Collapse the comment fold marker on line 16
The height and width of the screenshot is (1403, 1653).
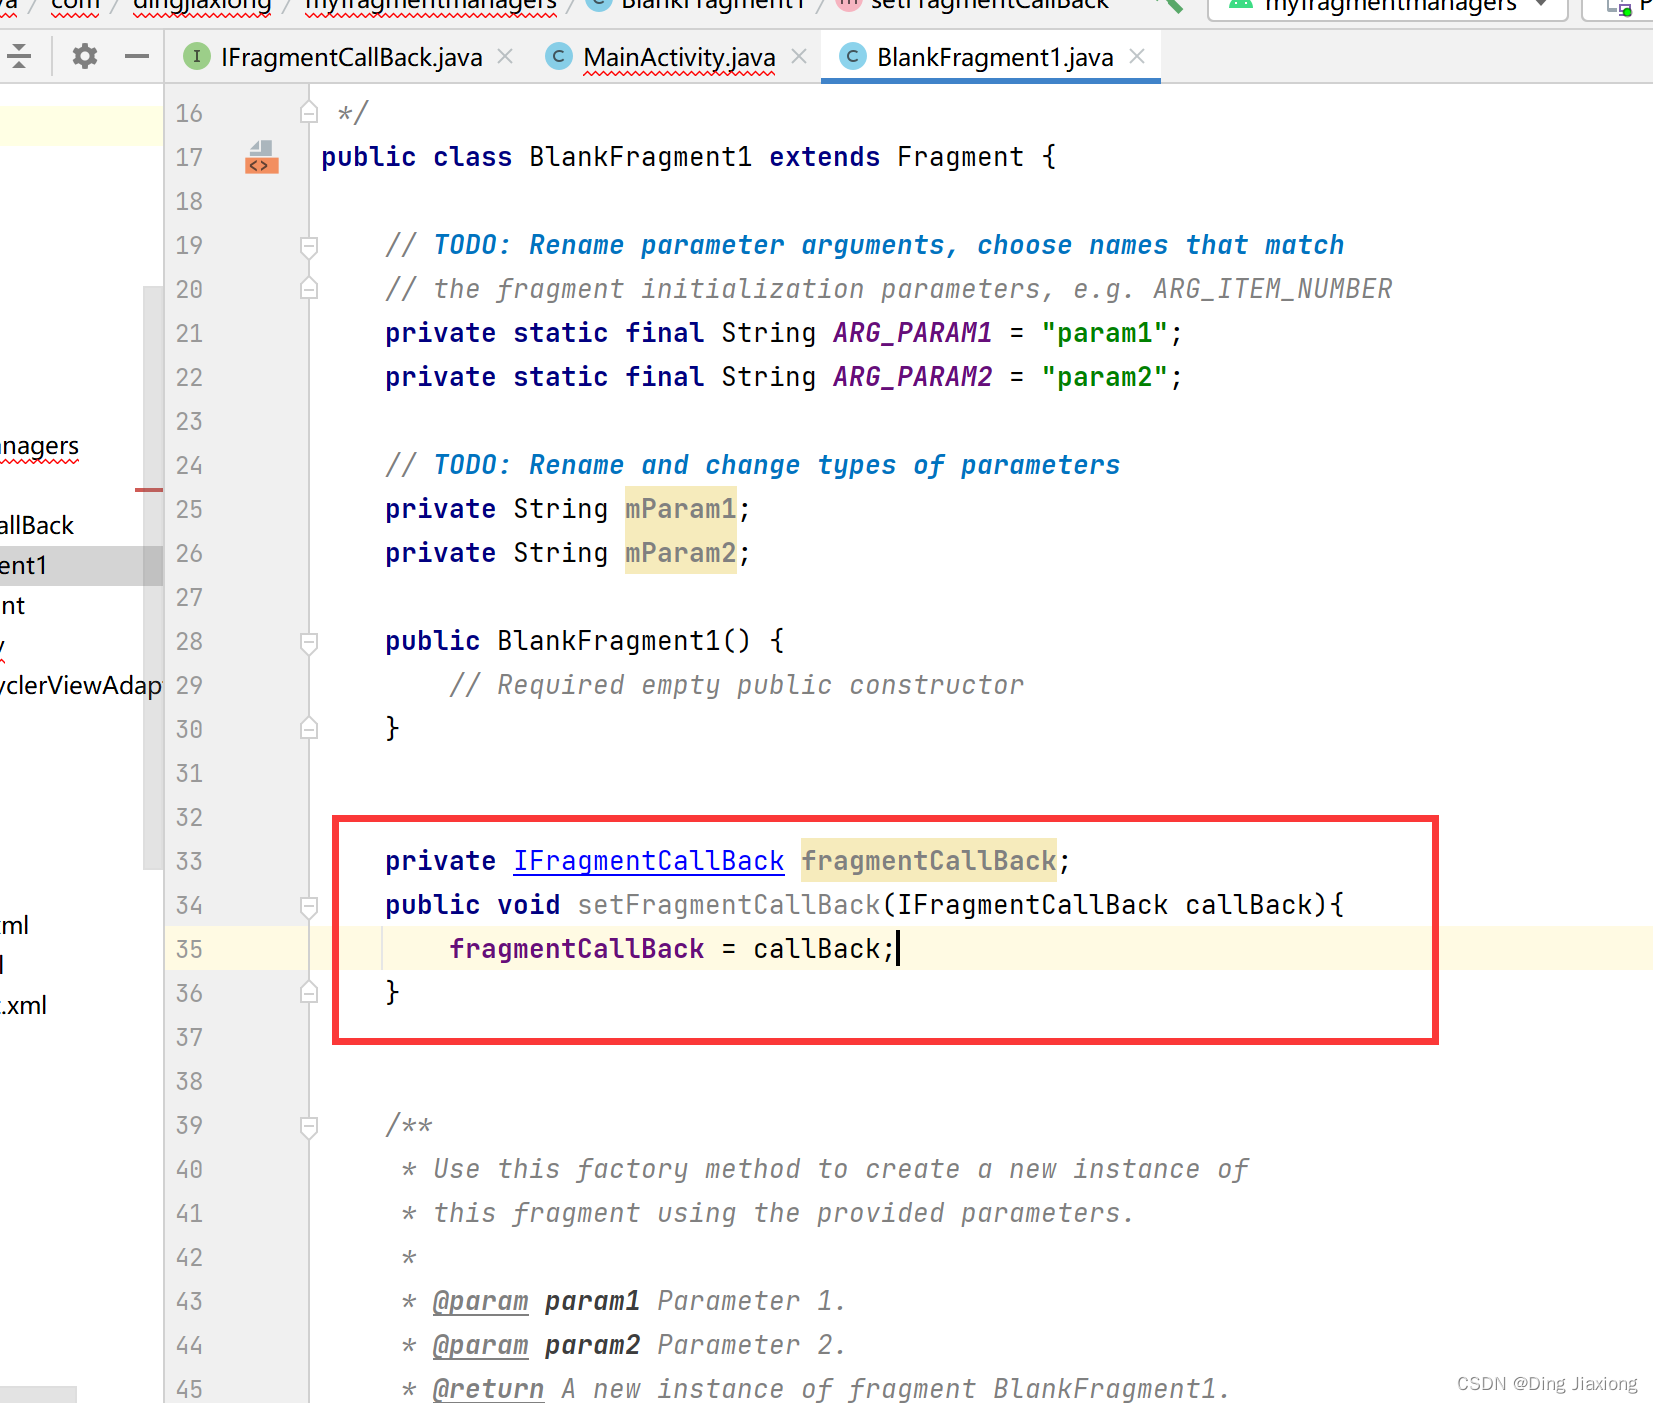pyautogui.click(x=309, y=112)
